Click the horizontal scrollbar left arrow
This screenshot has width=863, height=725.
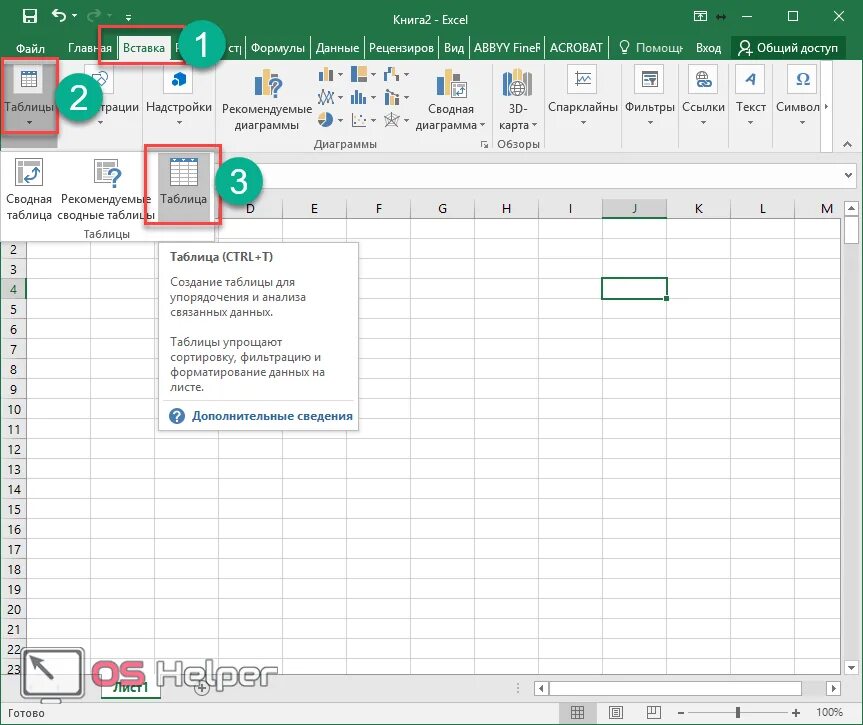(541, 688)
